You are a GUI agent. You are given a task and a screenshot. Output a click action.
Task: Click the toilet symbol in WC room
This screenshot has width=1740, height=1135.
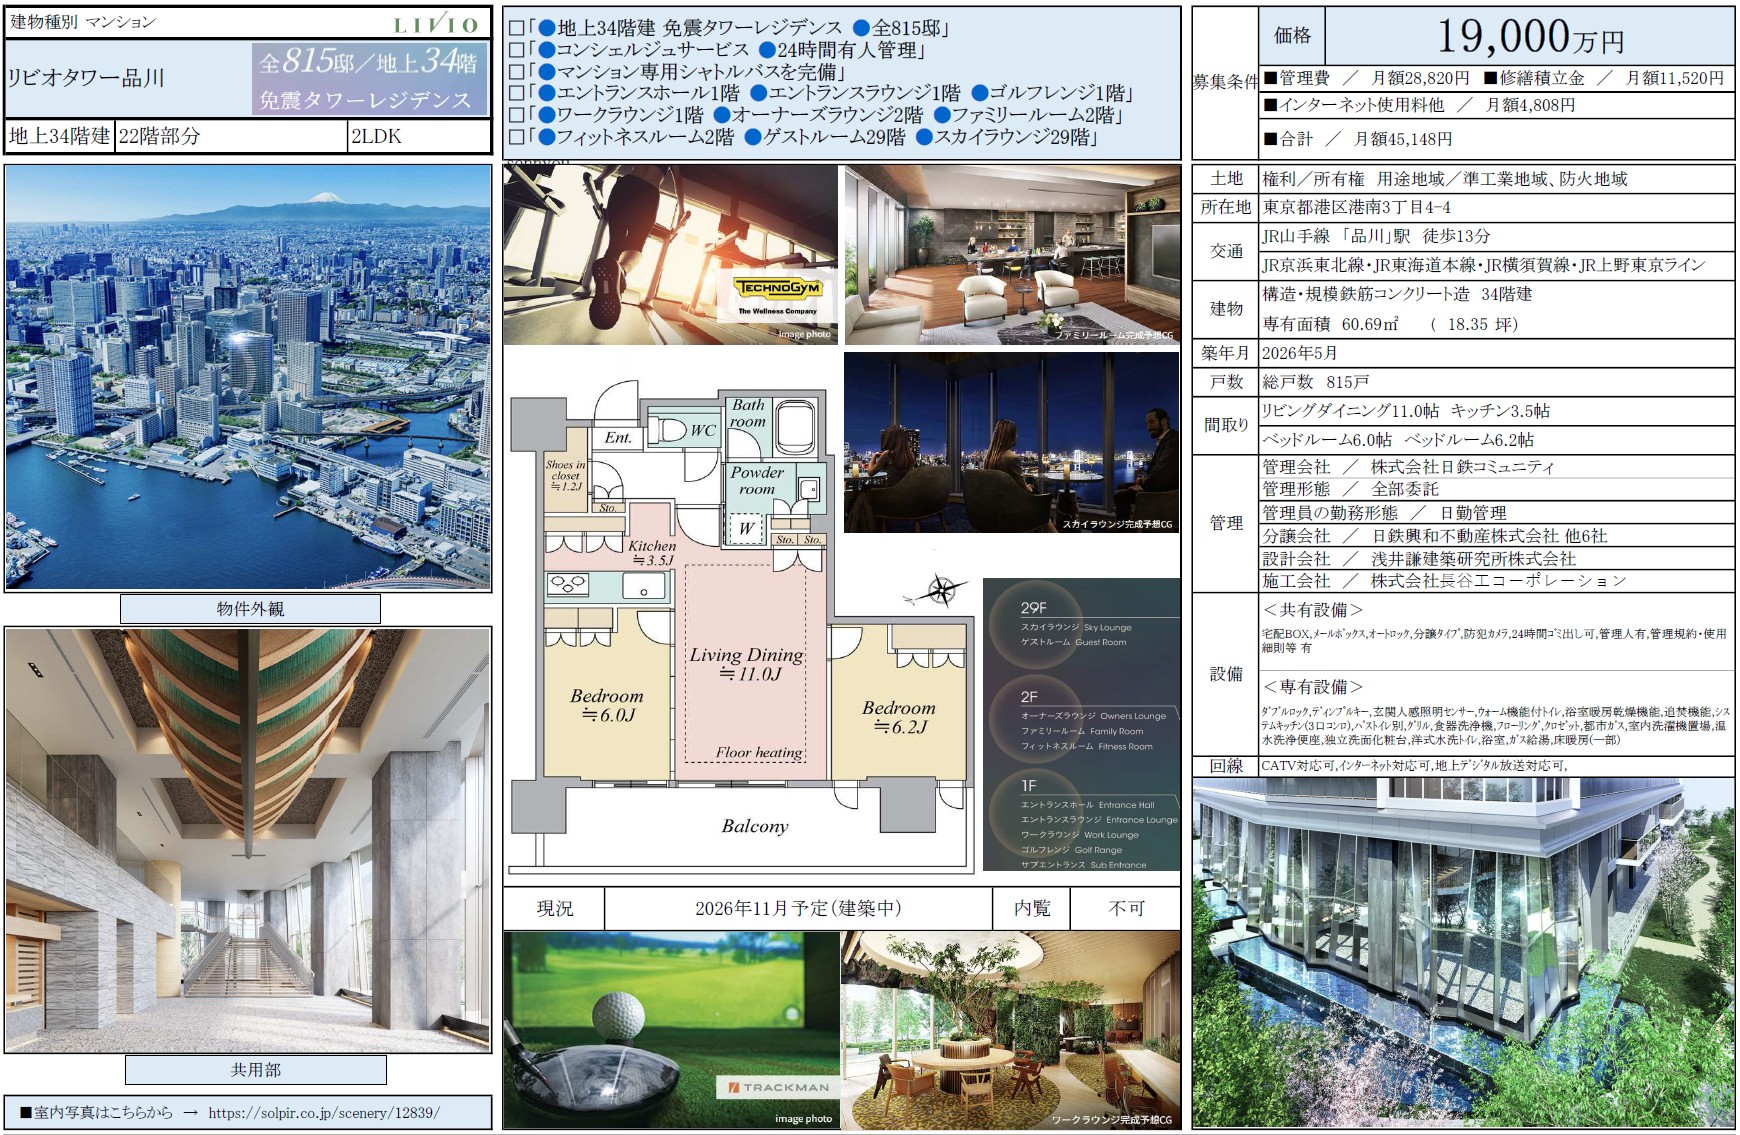pyautogui.click(x=670, y=430)
